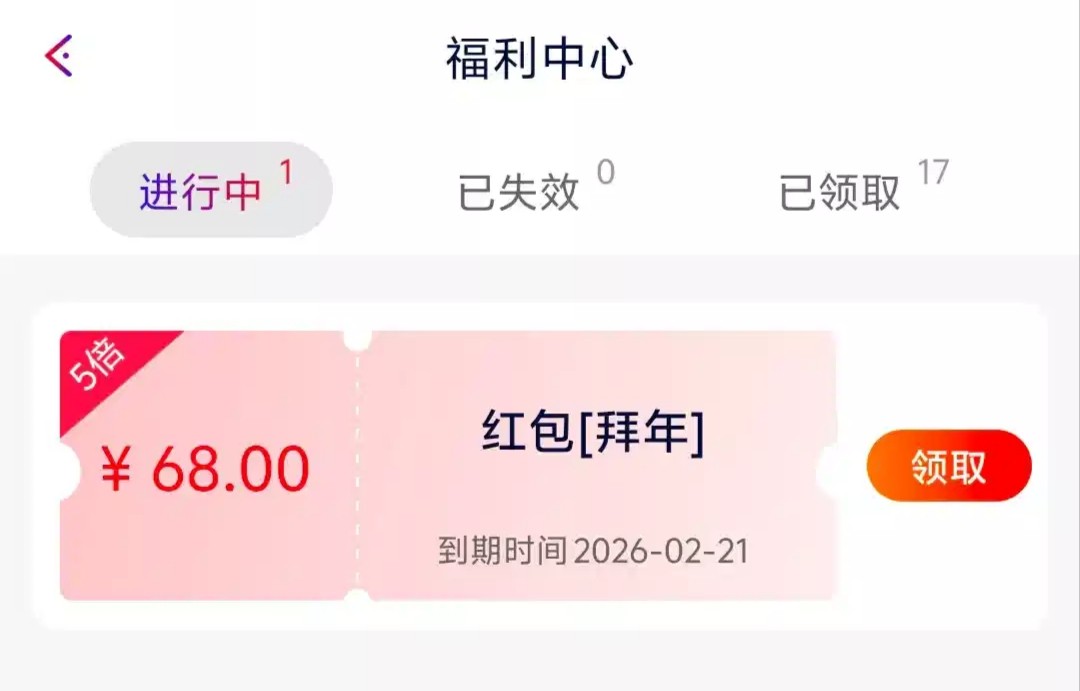
Task: Show the 已领取 tab
Action: click(839, 192)
